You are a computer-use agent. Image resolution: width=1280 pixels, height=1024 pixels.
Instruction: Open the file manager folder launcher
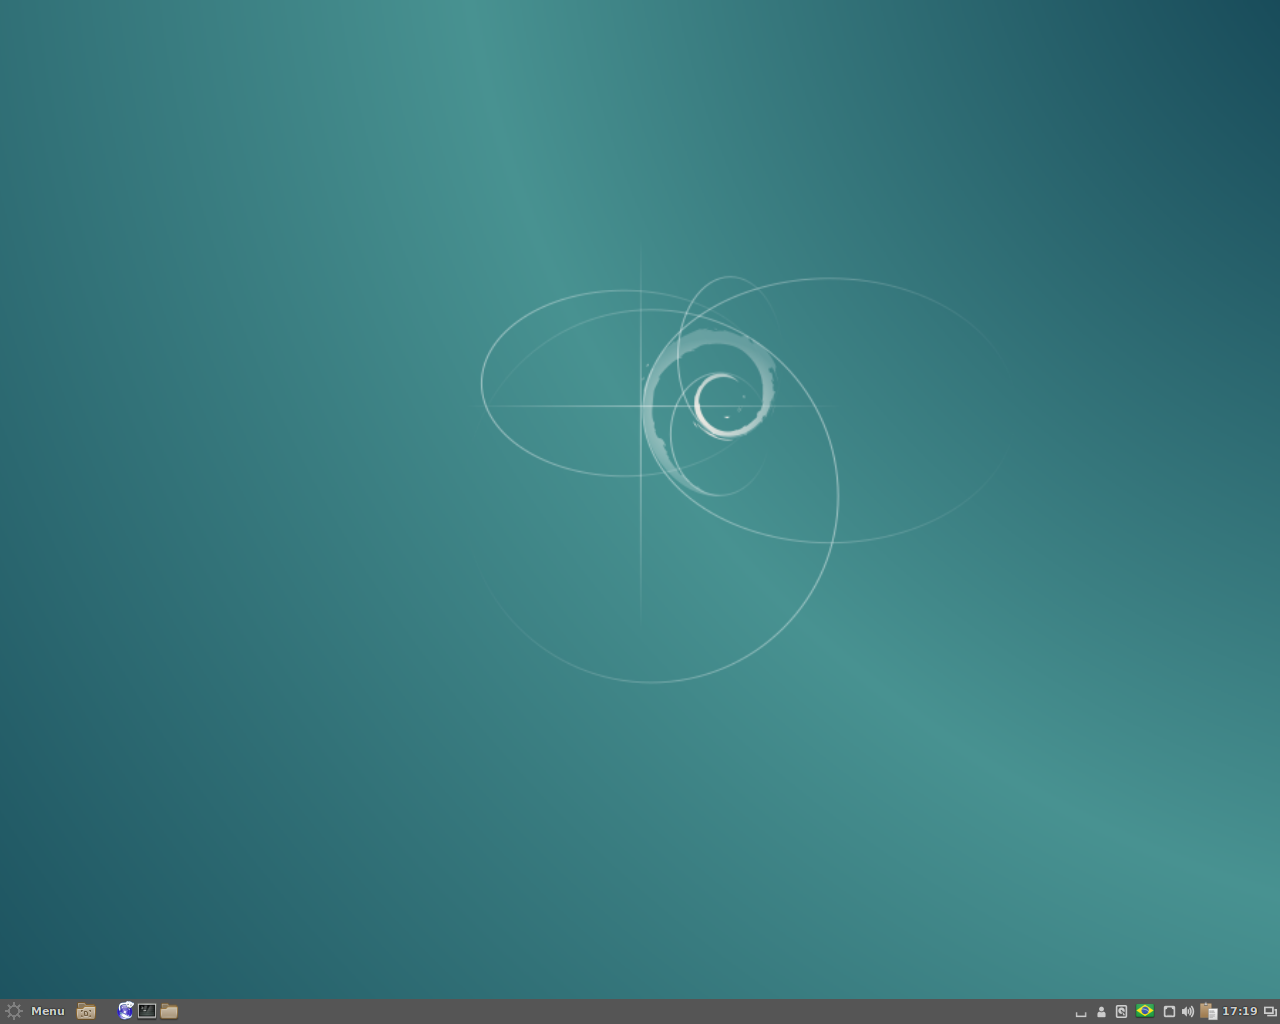169,1011
